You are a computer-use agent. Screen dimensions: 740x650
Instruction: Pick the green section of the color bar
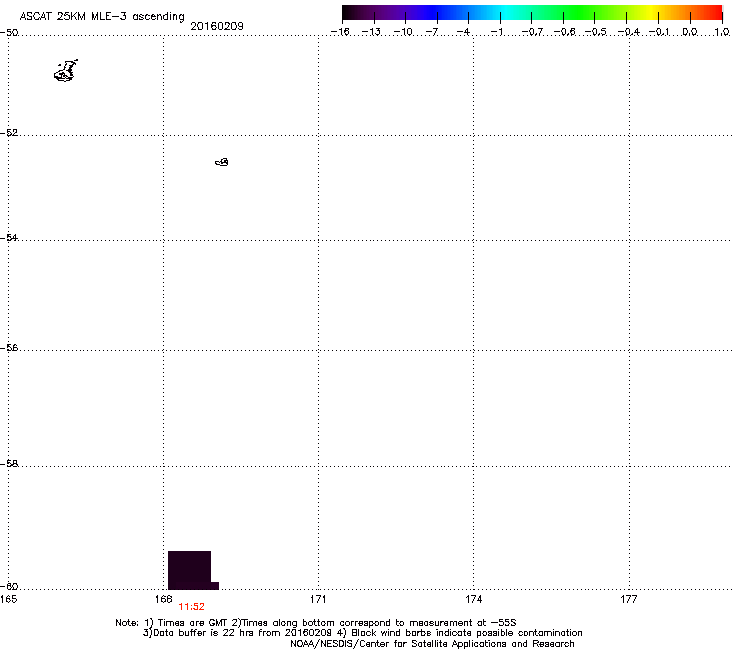580,13
